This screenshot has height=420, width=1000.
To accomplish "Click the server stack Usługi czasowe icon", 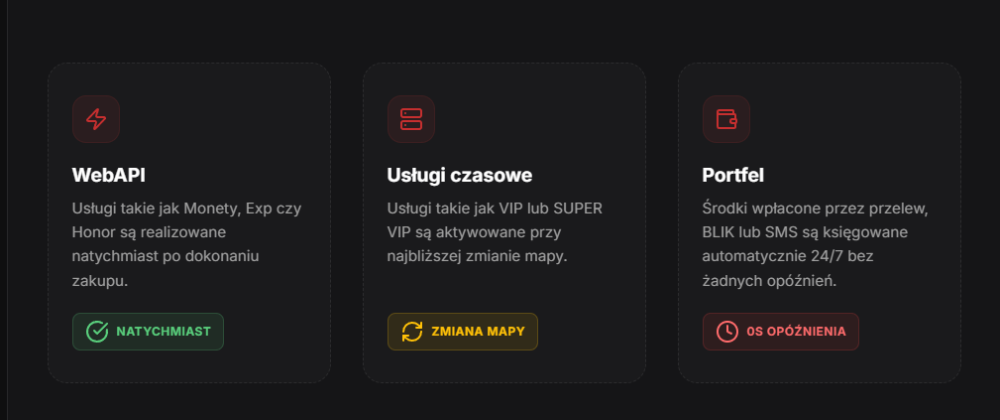I will click(x=411, y=119).
